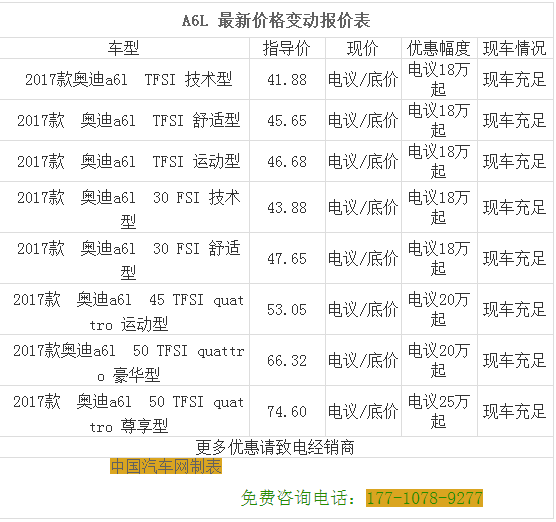
Task: Click the phone number 177-1078-9277
Action: pyautogui.click(x=424, y=498)
